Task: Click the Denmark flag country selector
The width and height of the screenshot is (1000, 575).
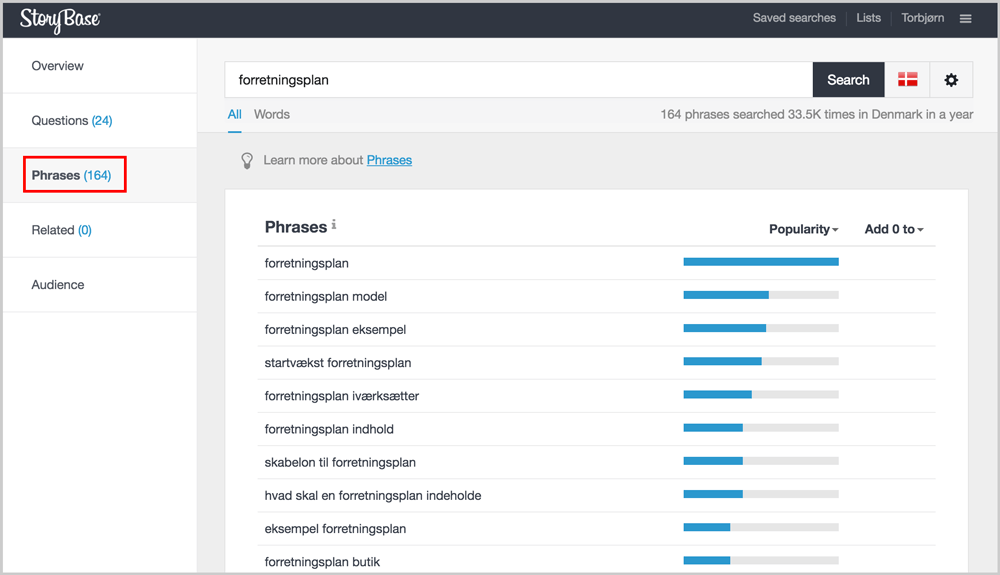Action: (907, 80)
